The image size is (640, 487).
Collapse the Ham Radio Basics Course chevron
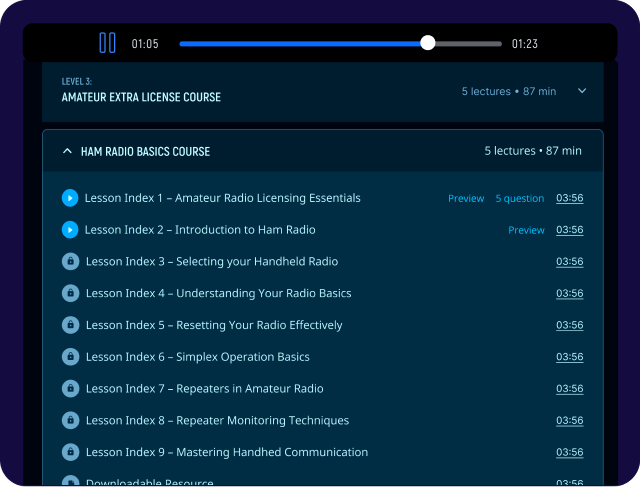click(67, 151)
